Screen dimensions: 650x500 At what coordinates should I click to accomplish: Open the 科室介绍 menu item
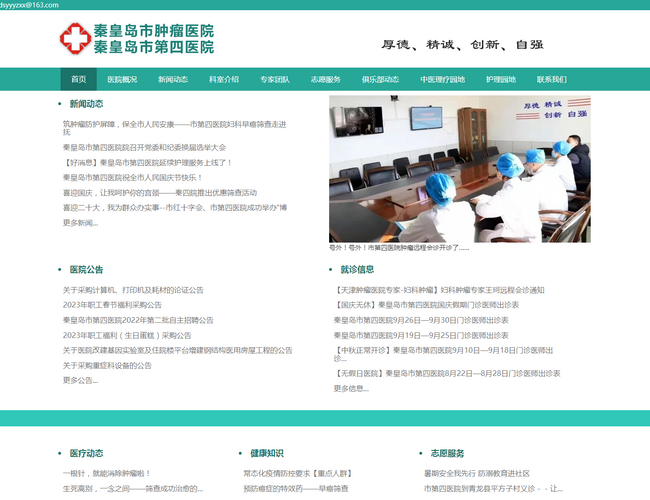pos(224,79)
